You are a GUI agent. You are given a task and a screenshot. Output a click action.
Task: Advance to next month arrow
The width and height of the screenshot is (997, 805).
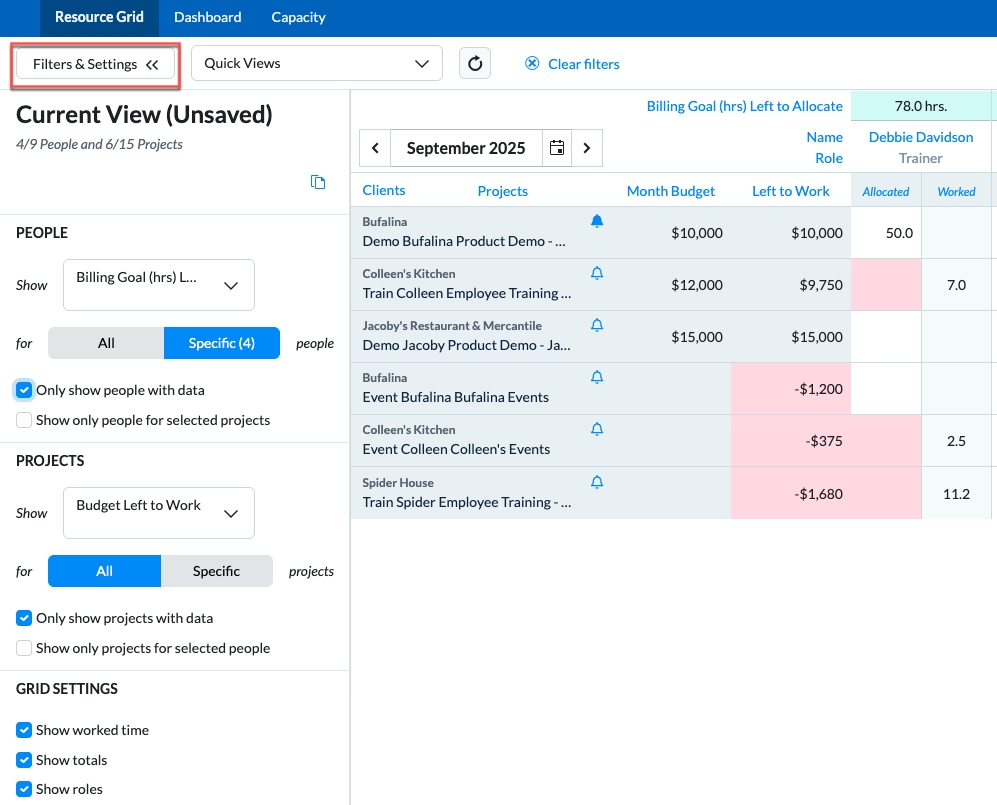tap(587, 148)
